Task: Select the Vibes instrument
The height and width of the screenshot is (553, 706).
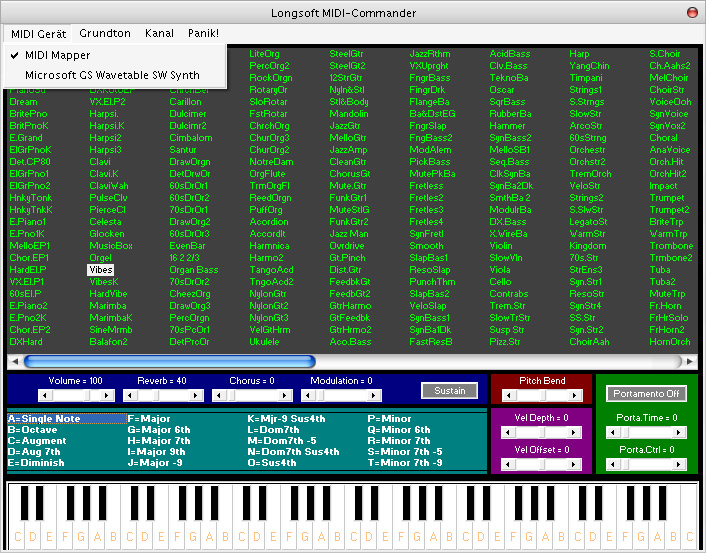Action: 100,270
